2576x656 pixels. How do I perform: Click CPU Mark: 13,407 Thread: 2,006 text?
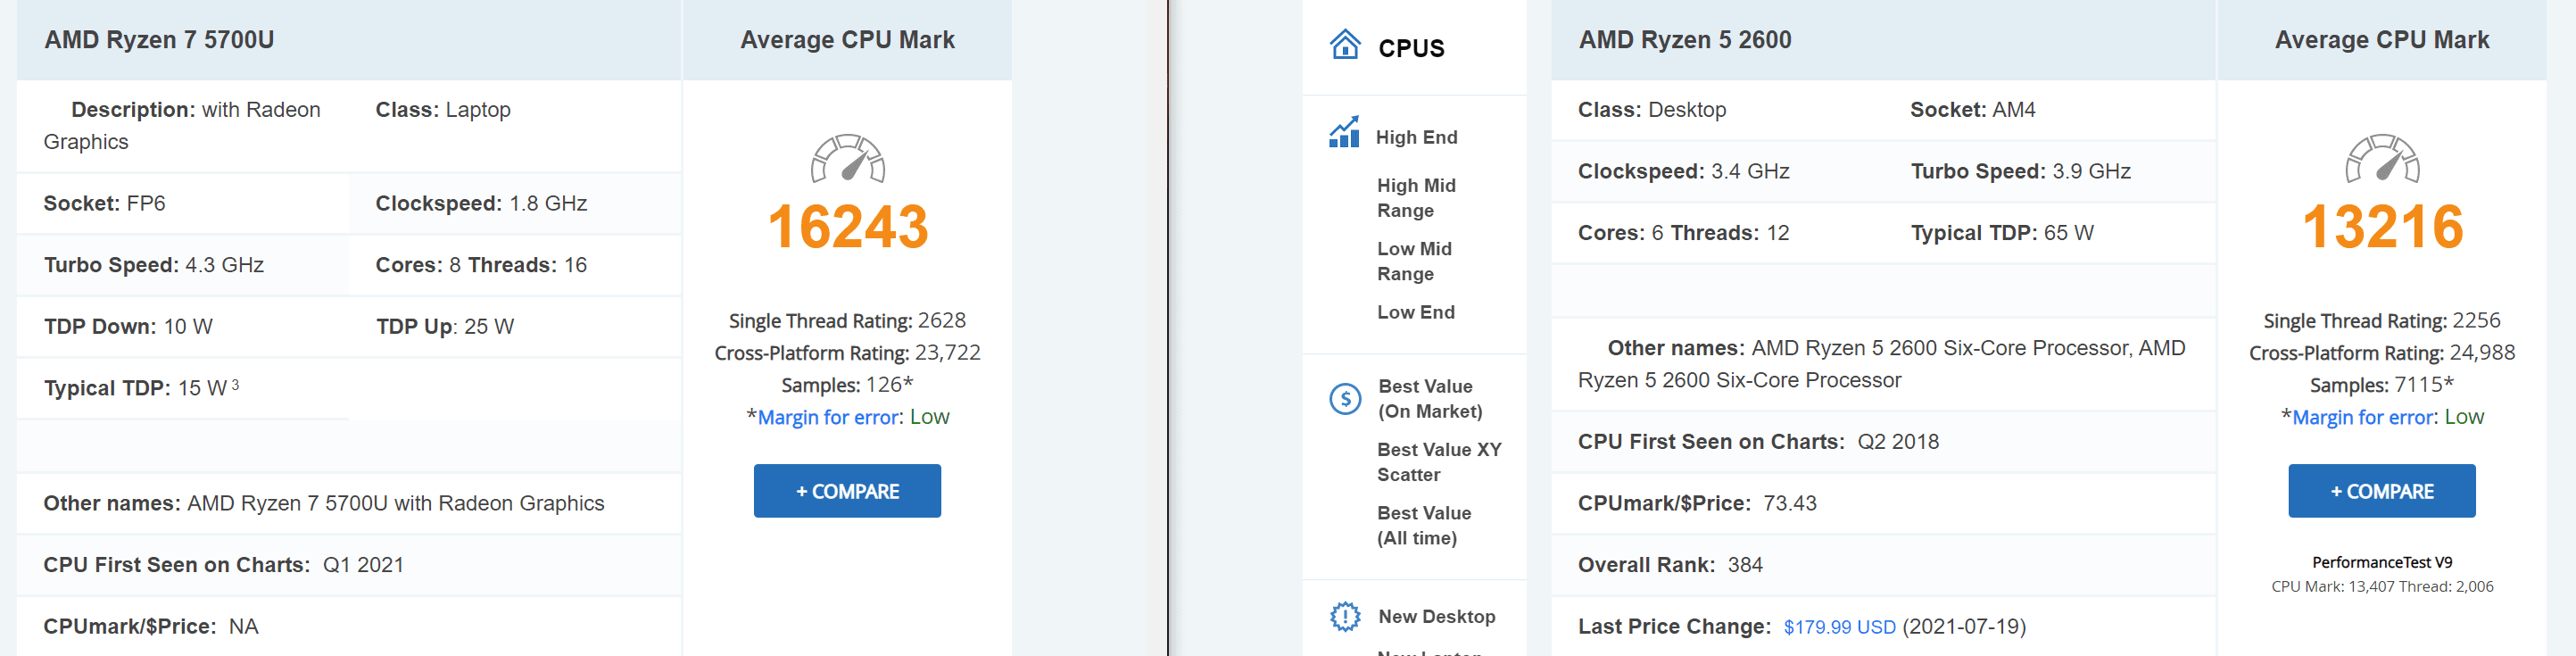2382,587
